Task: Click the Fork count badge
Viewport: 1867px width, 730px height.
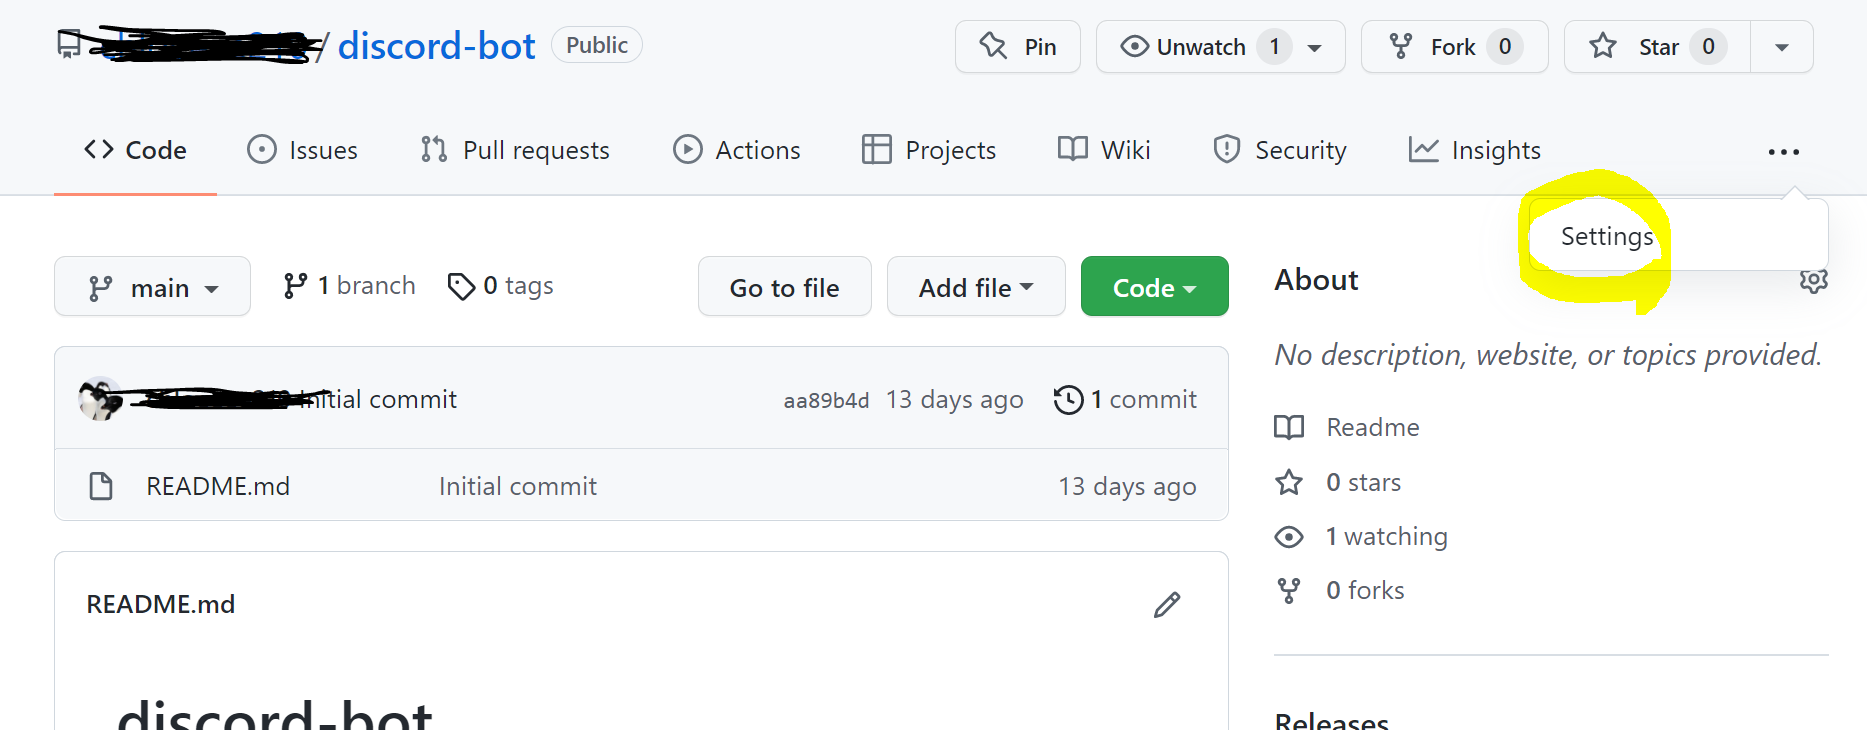Action: [1504, 47]
